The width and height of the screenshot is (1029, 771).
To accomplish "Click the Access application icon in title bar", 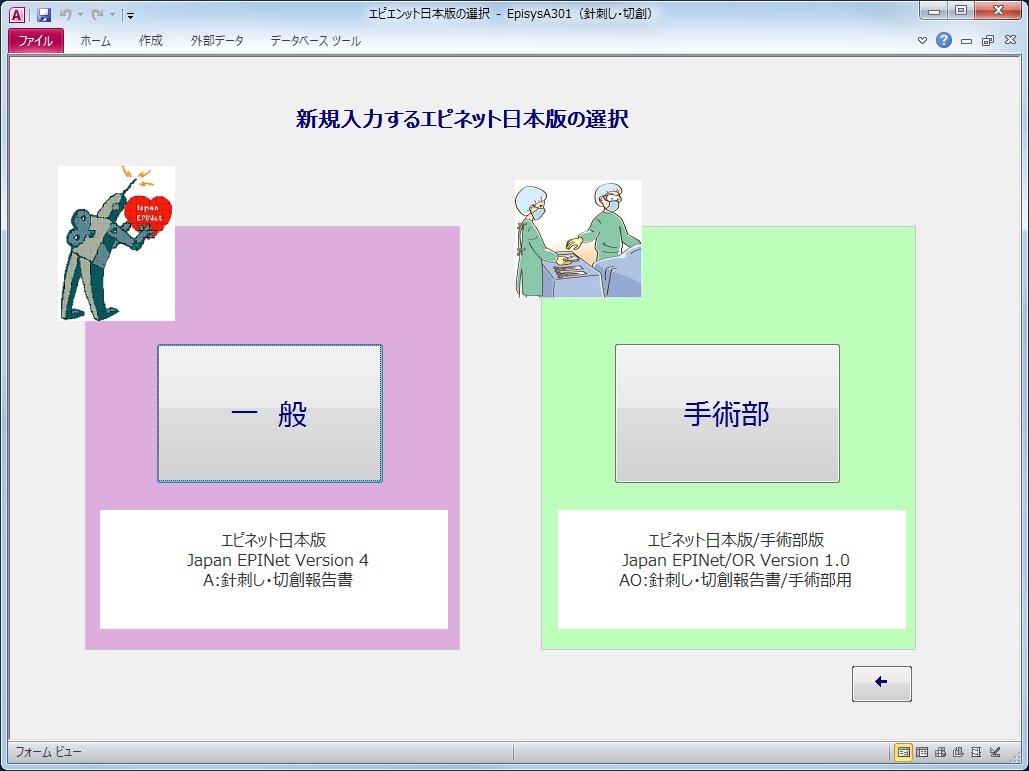I will (x=17, y=15).
